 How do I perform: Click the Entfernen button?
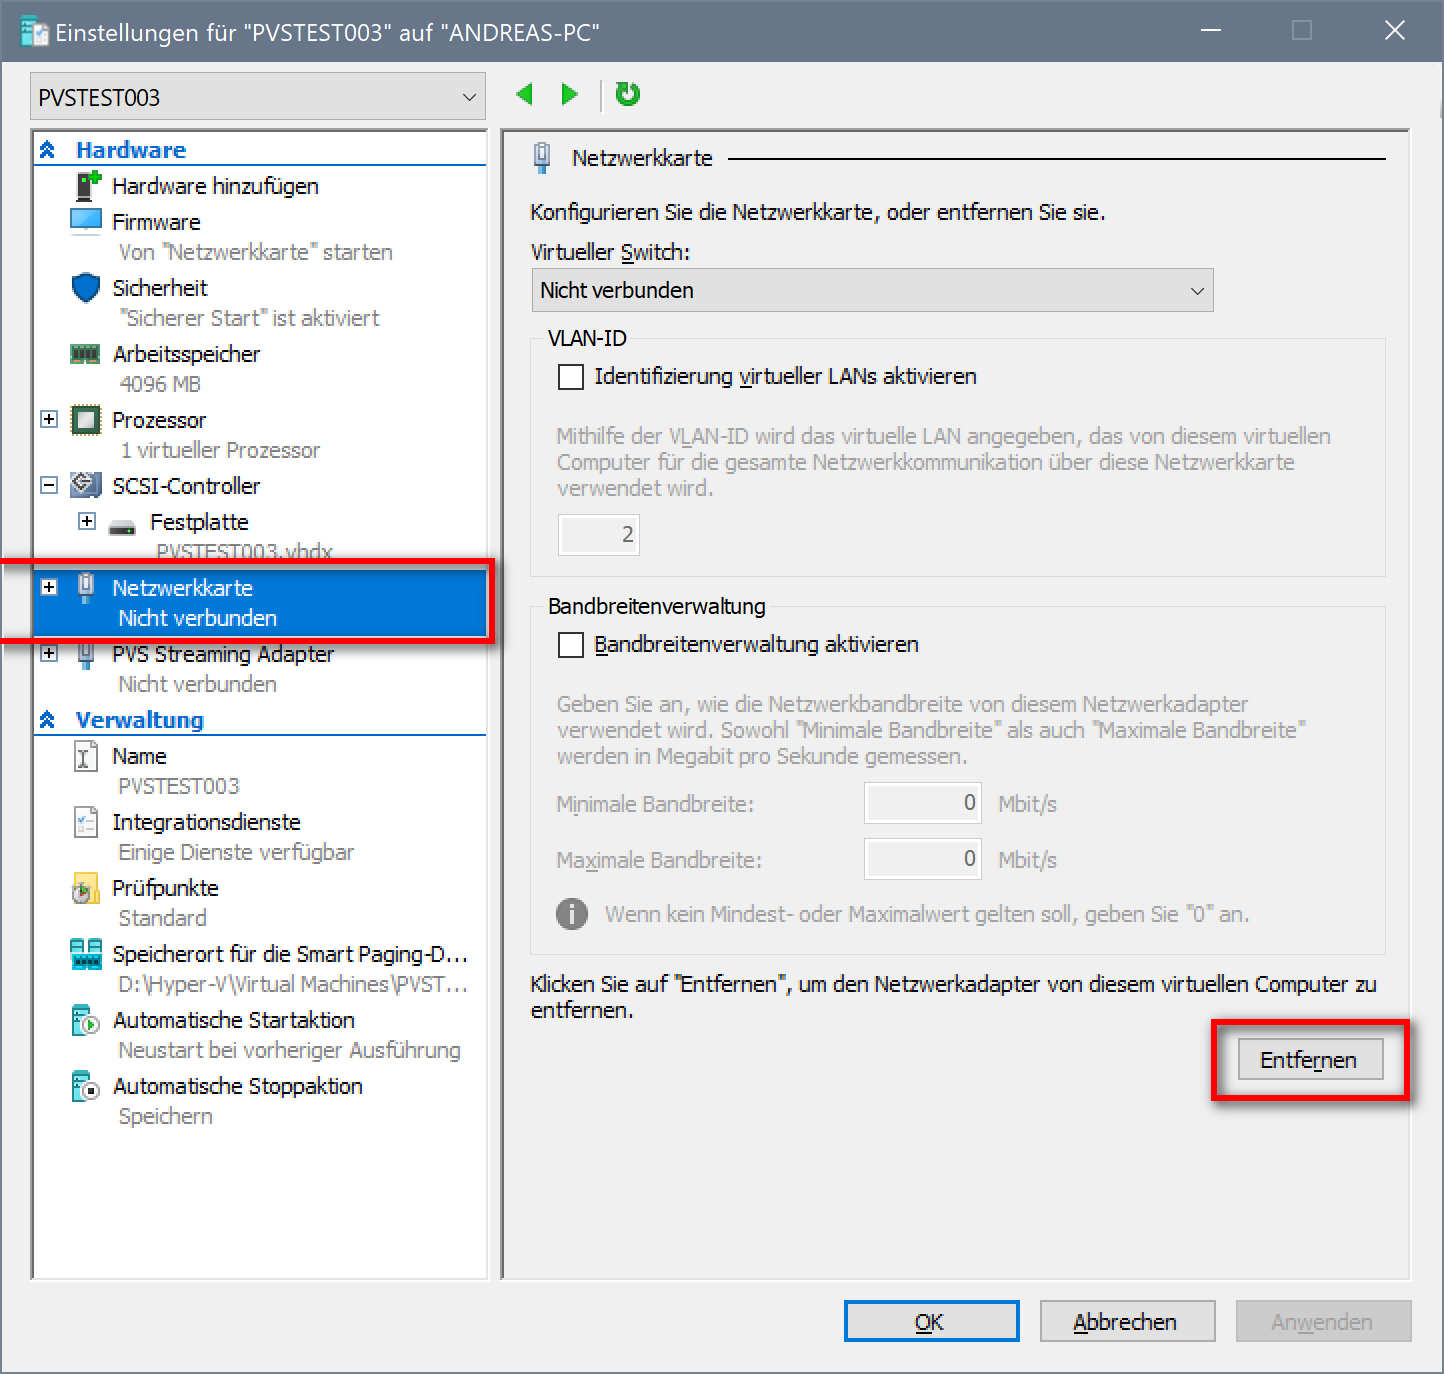1309,1060
